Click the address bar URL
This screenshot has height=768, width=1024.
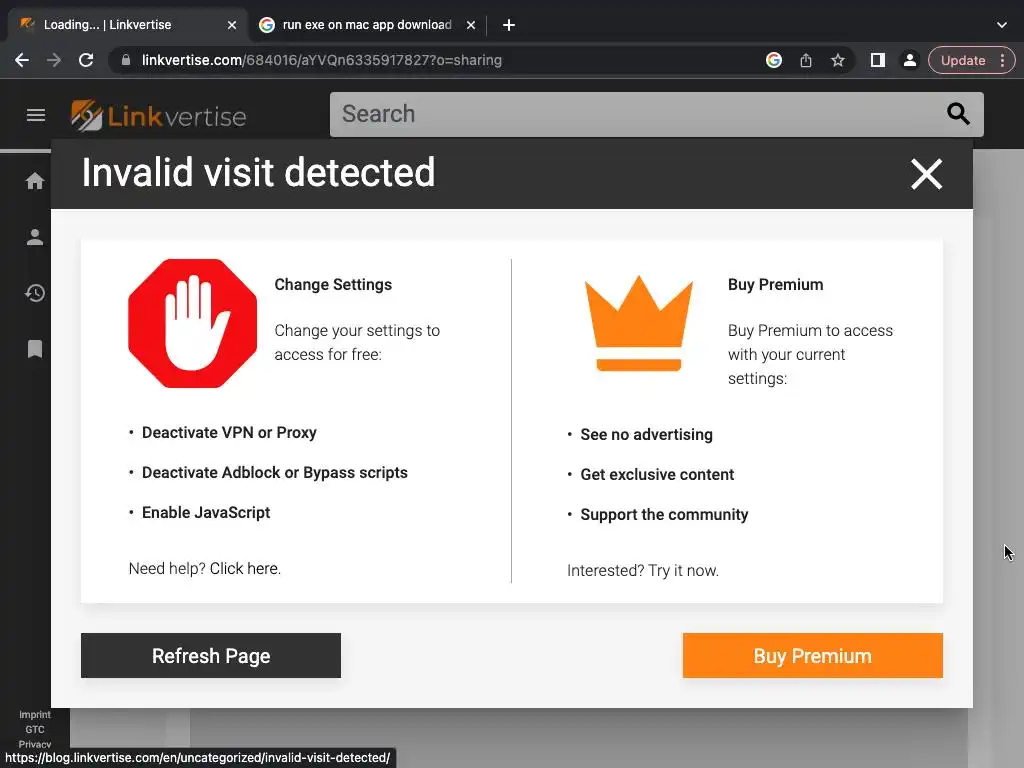pyautogui.click(x=322, y=60)
